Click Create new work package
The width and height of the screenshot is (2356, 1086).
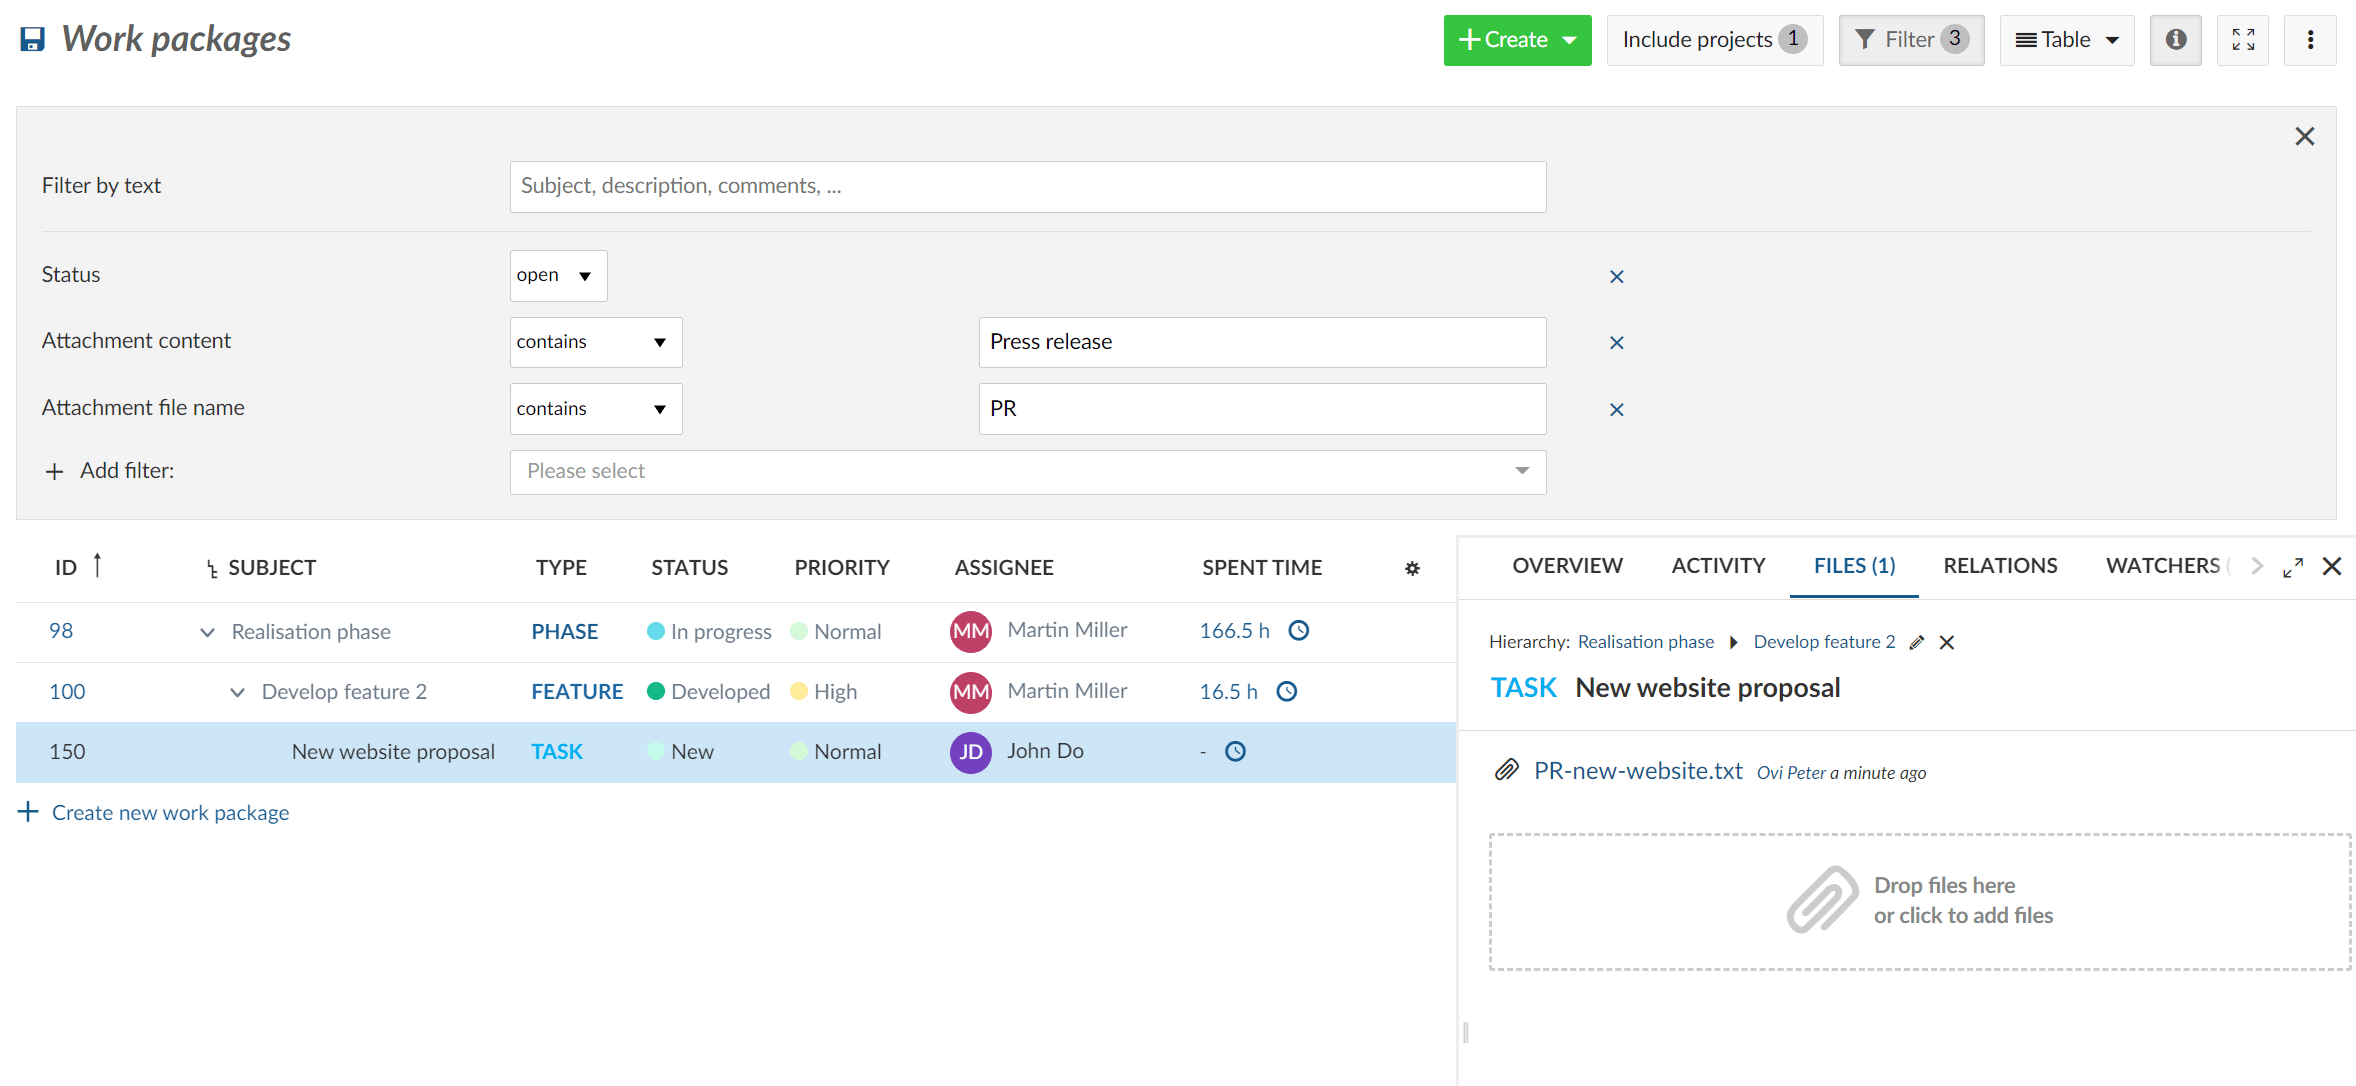coord(169,812)
